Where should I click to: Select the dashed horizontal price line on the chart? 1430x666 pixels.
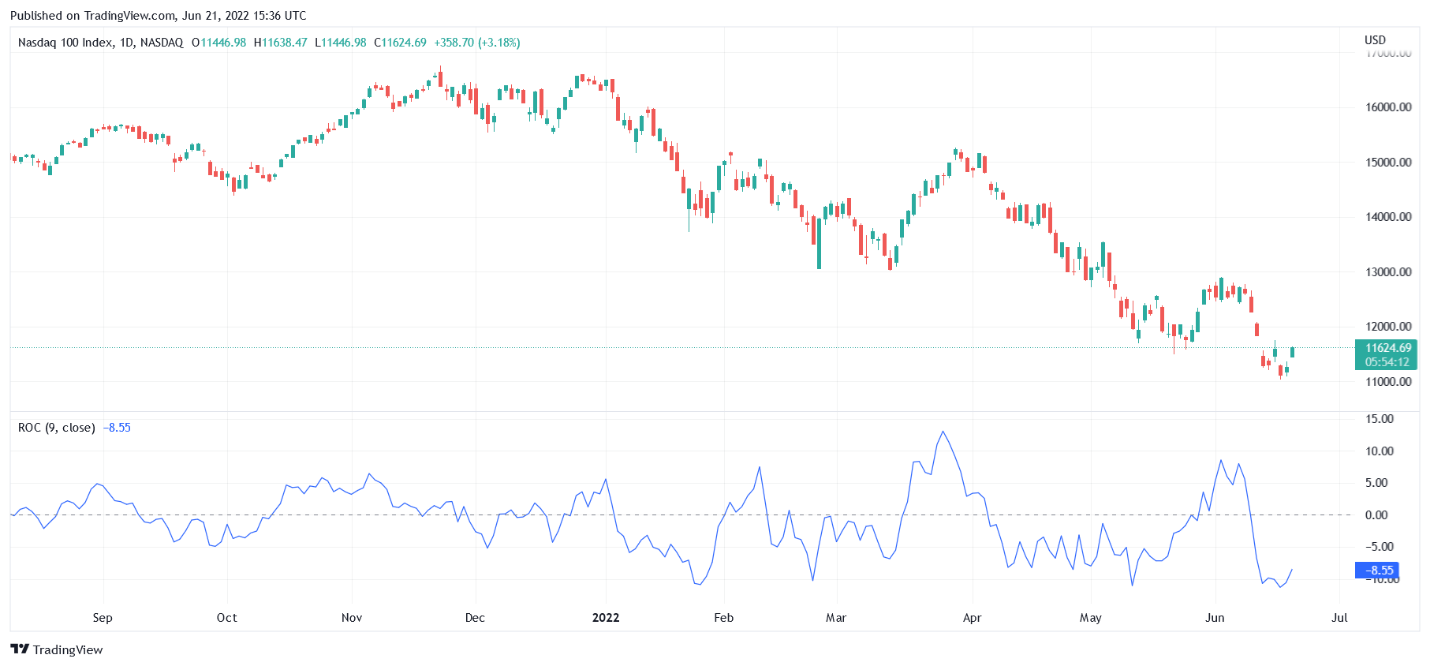pos(600,348)
